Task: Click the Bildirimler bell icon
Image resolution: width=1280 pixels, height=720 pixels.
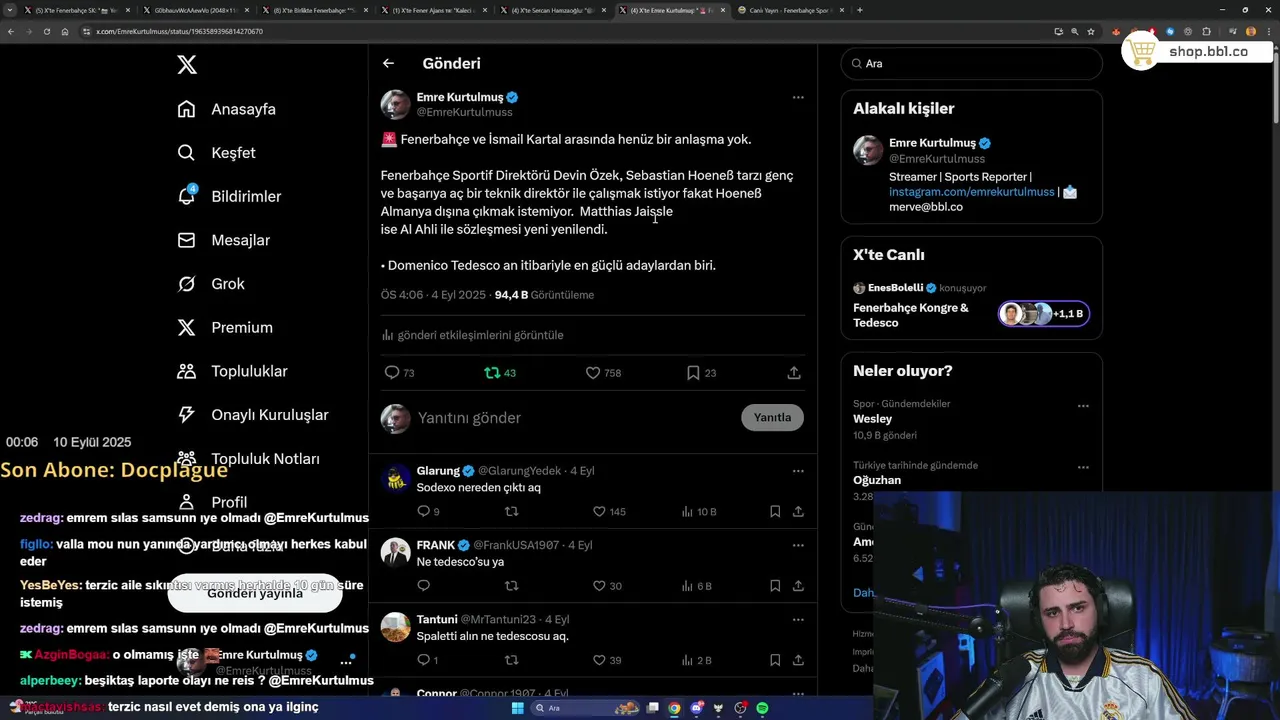Action: click(186, 196)
